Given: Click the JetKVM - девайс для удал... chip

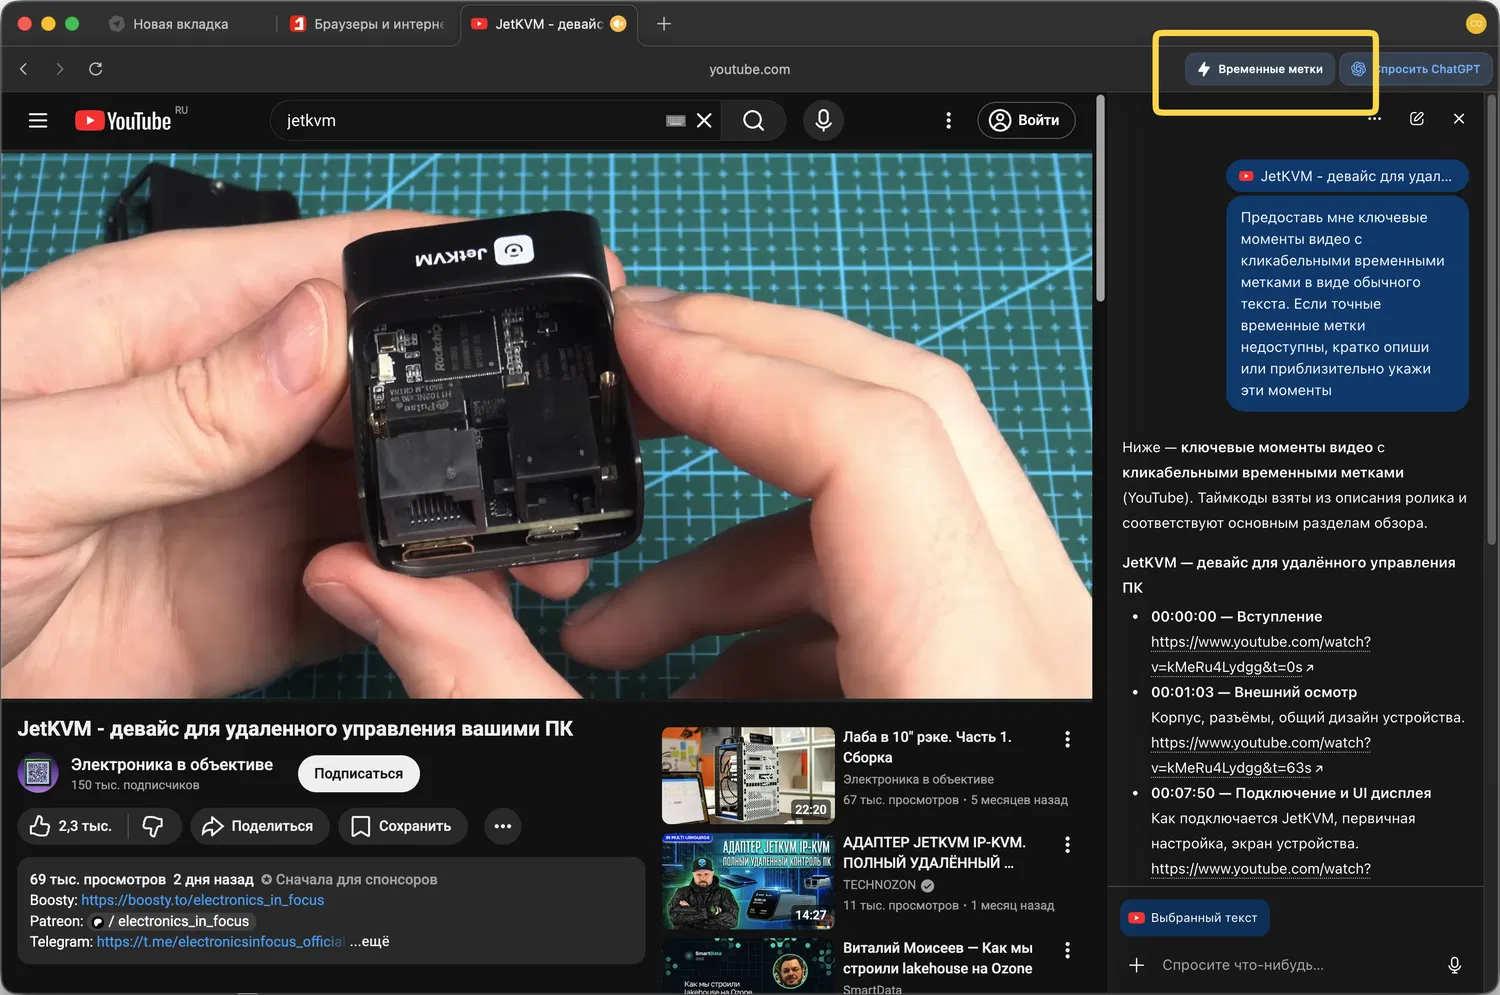Looking at the screenshot, I should coord(1347,176).
